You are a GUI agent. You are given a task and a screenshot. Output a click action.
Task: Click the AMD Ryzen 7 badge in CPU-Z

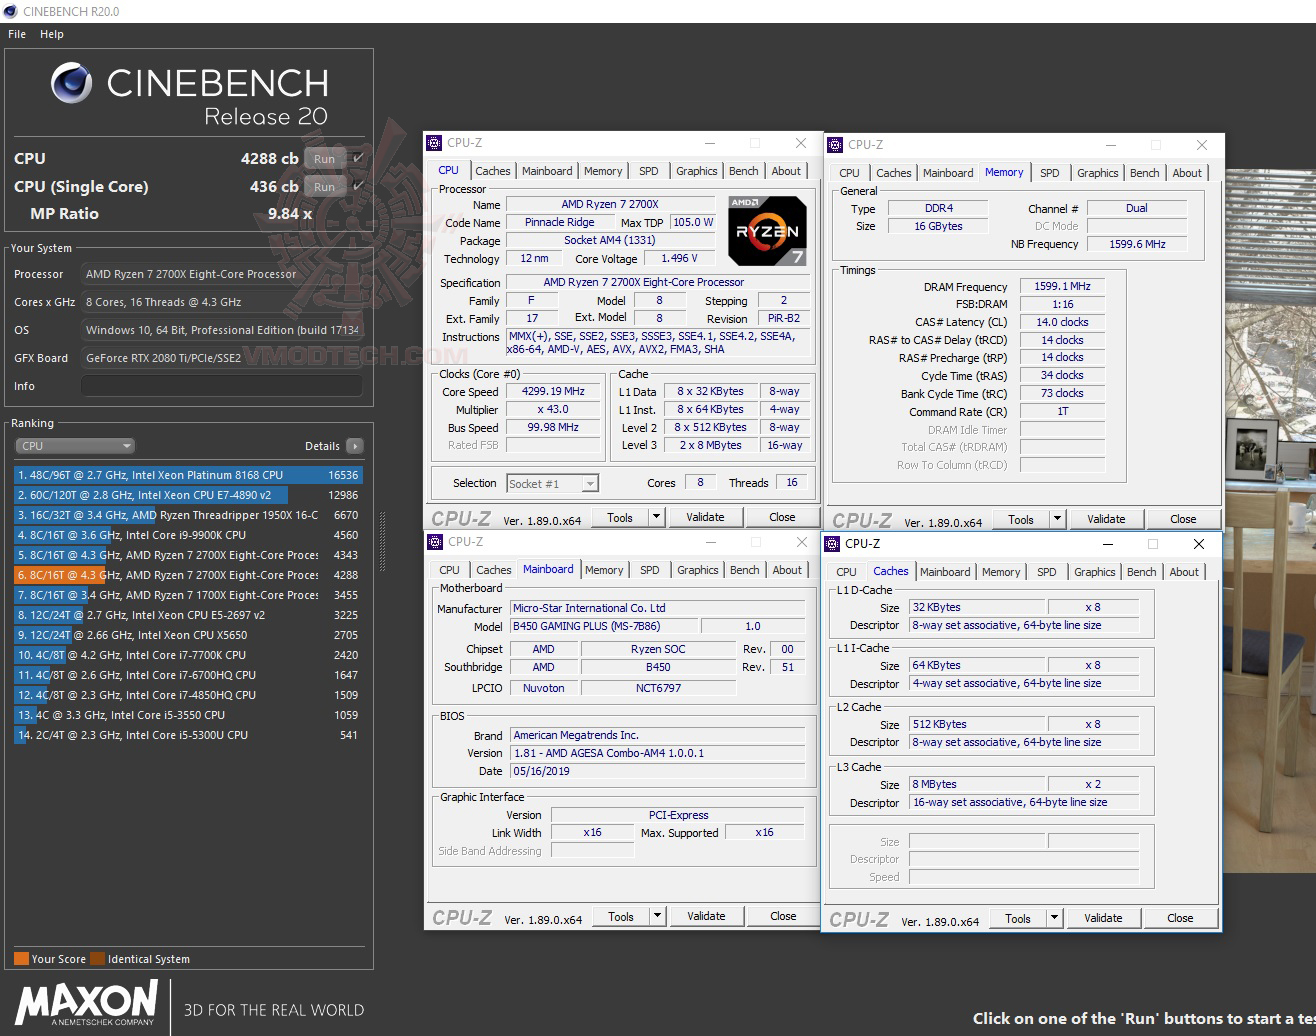click(x=766, y=231)
